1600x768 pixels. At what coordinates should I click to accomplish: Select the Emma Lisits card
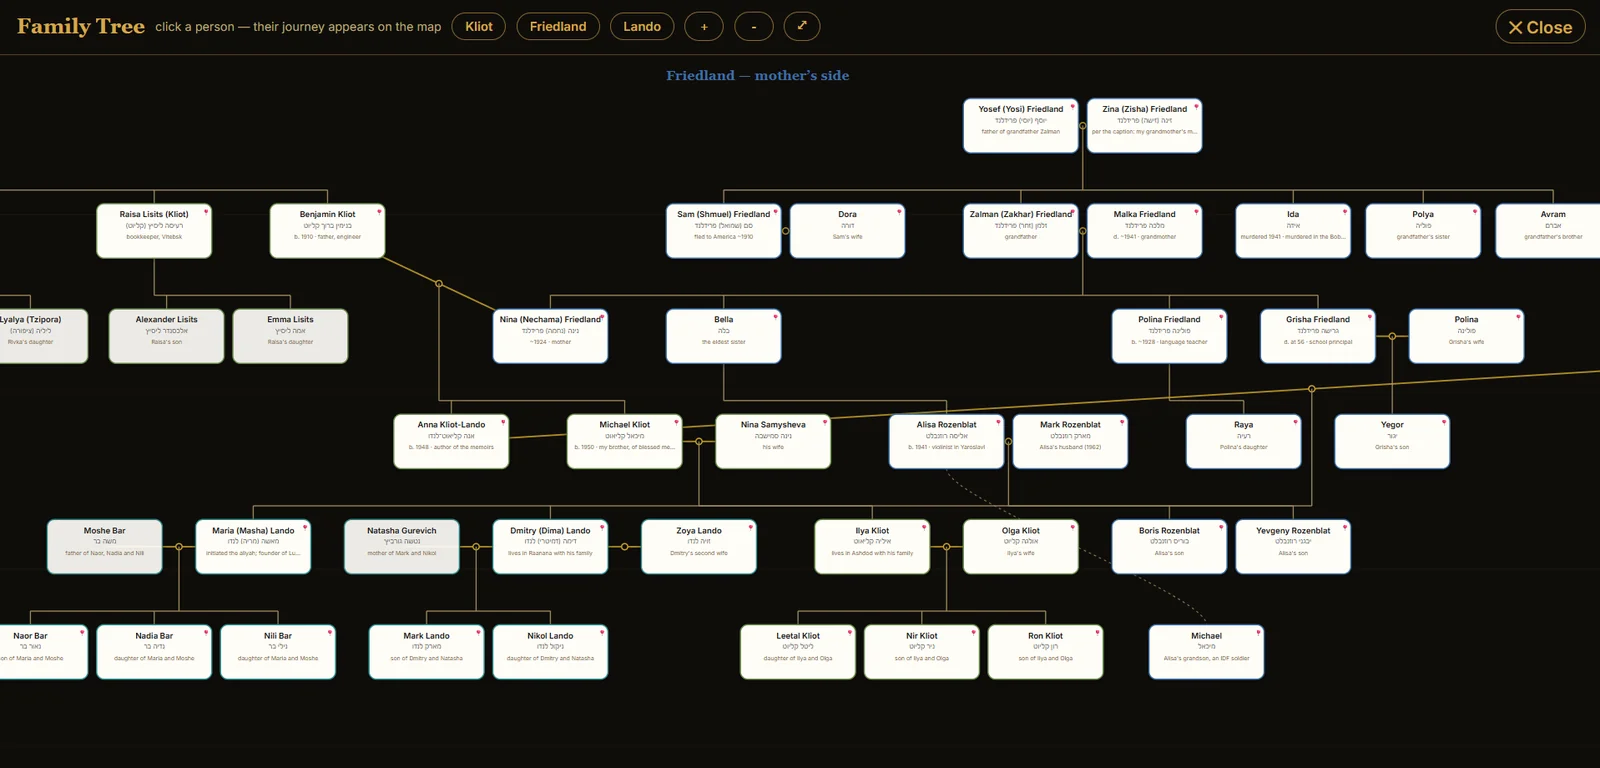click(x=290, y=336)
